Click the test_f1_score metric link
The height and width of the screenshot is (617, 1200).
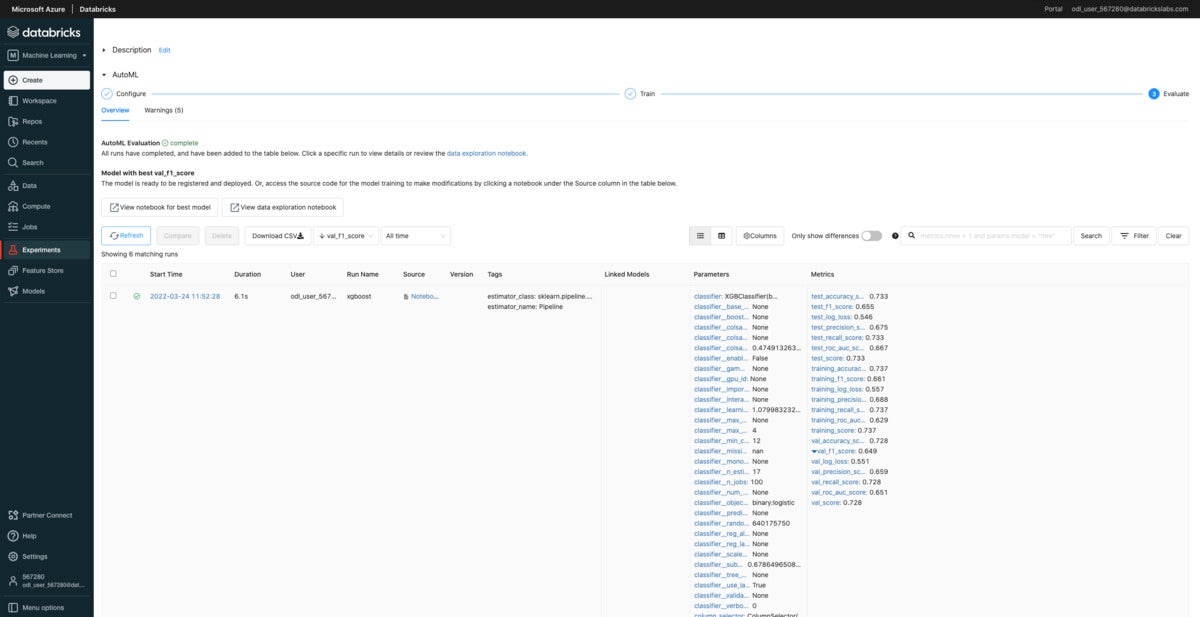(834, 307)
